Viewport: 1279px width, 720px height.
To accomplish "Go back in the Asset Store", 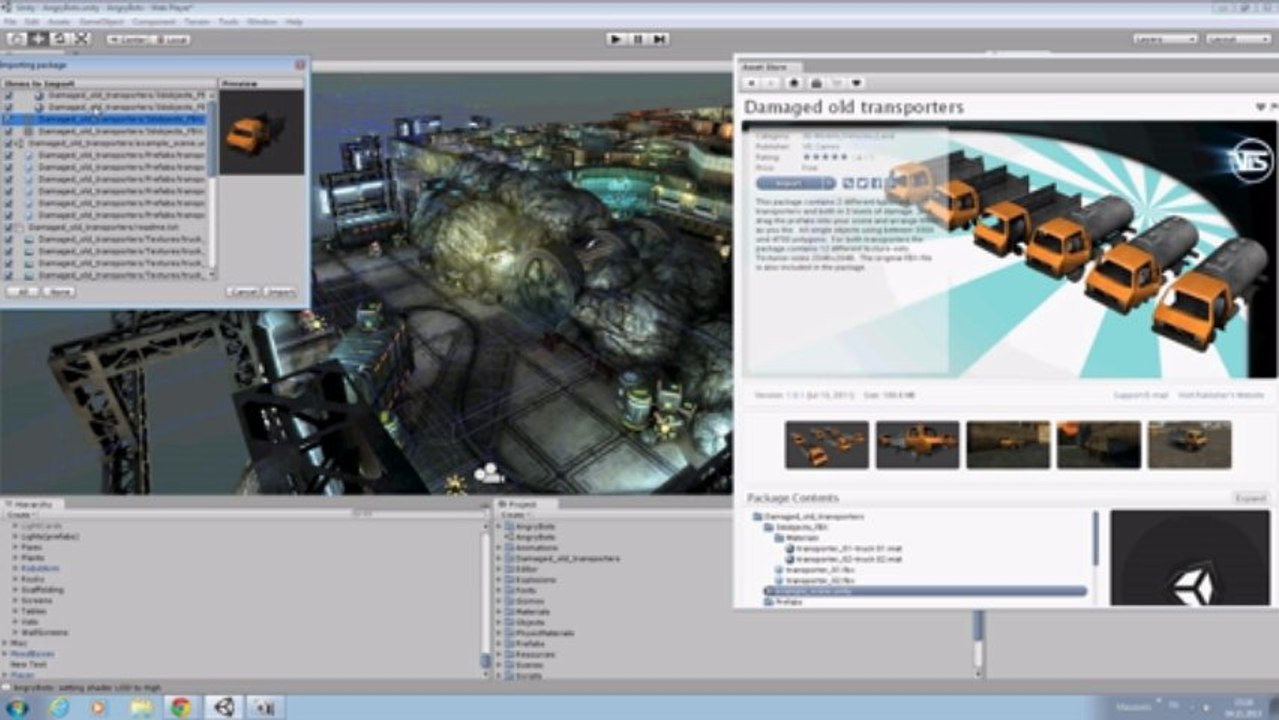I will (751, 83).
